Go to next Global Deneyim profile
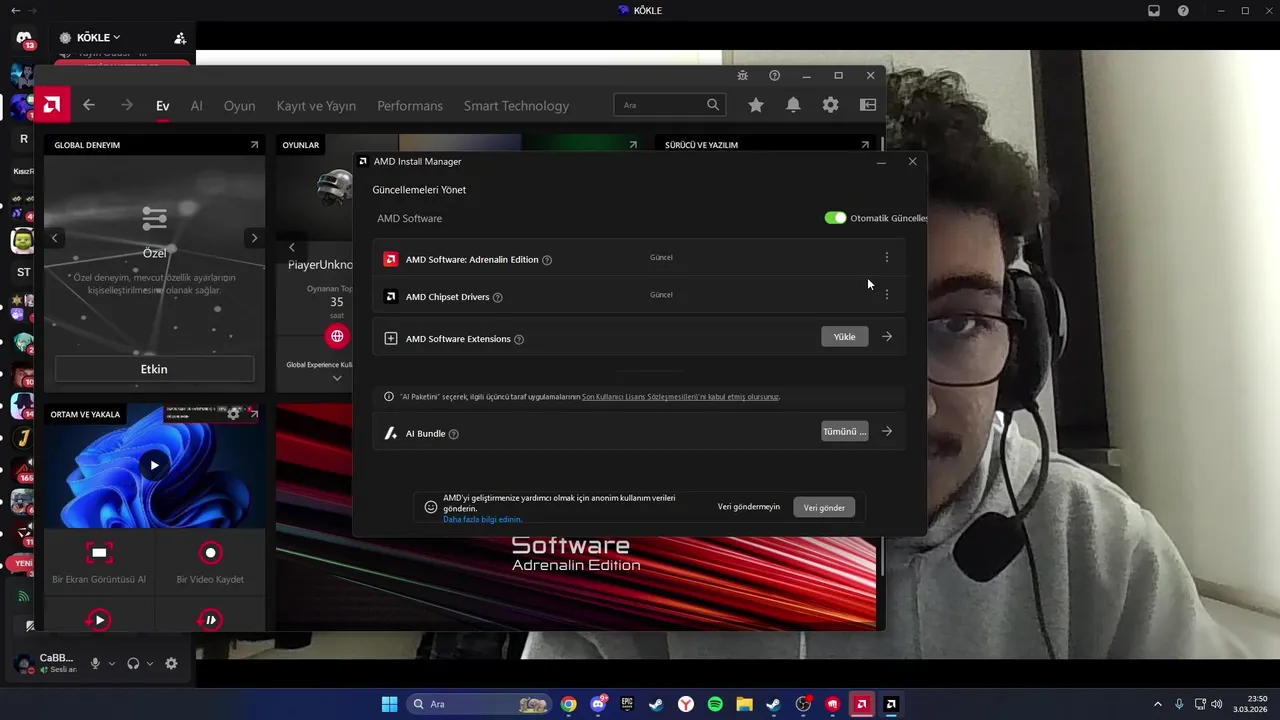The image size is (1280, 720). [254, 238]
